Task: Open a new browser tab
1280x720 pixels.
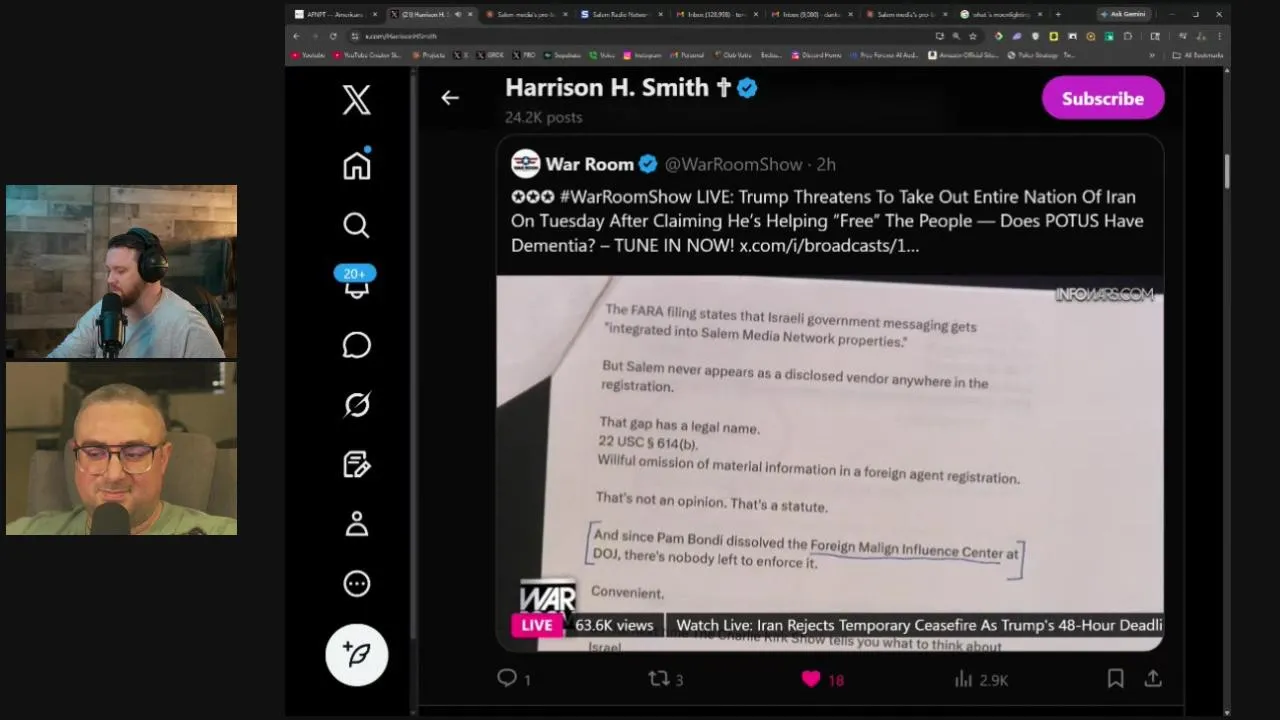Action: (1058, 14)
